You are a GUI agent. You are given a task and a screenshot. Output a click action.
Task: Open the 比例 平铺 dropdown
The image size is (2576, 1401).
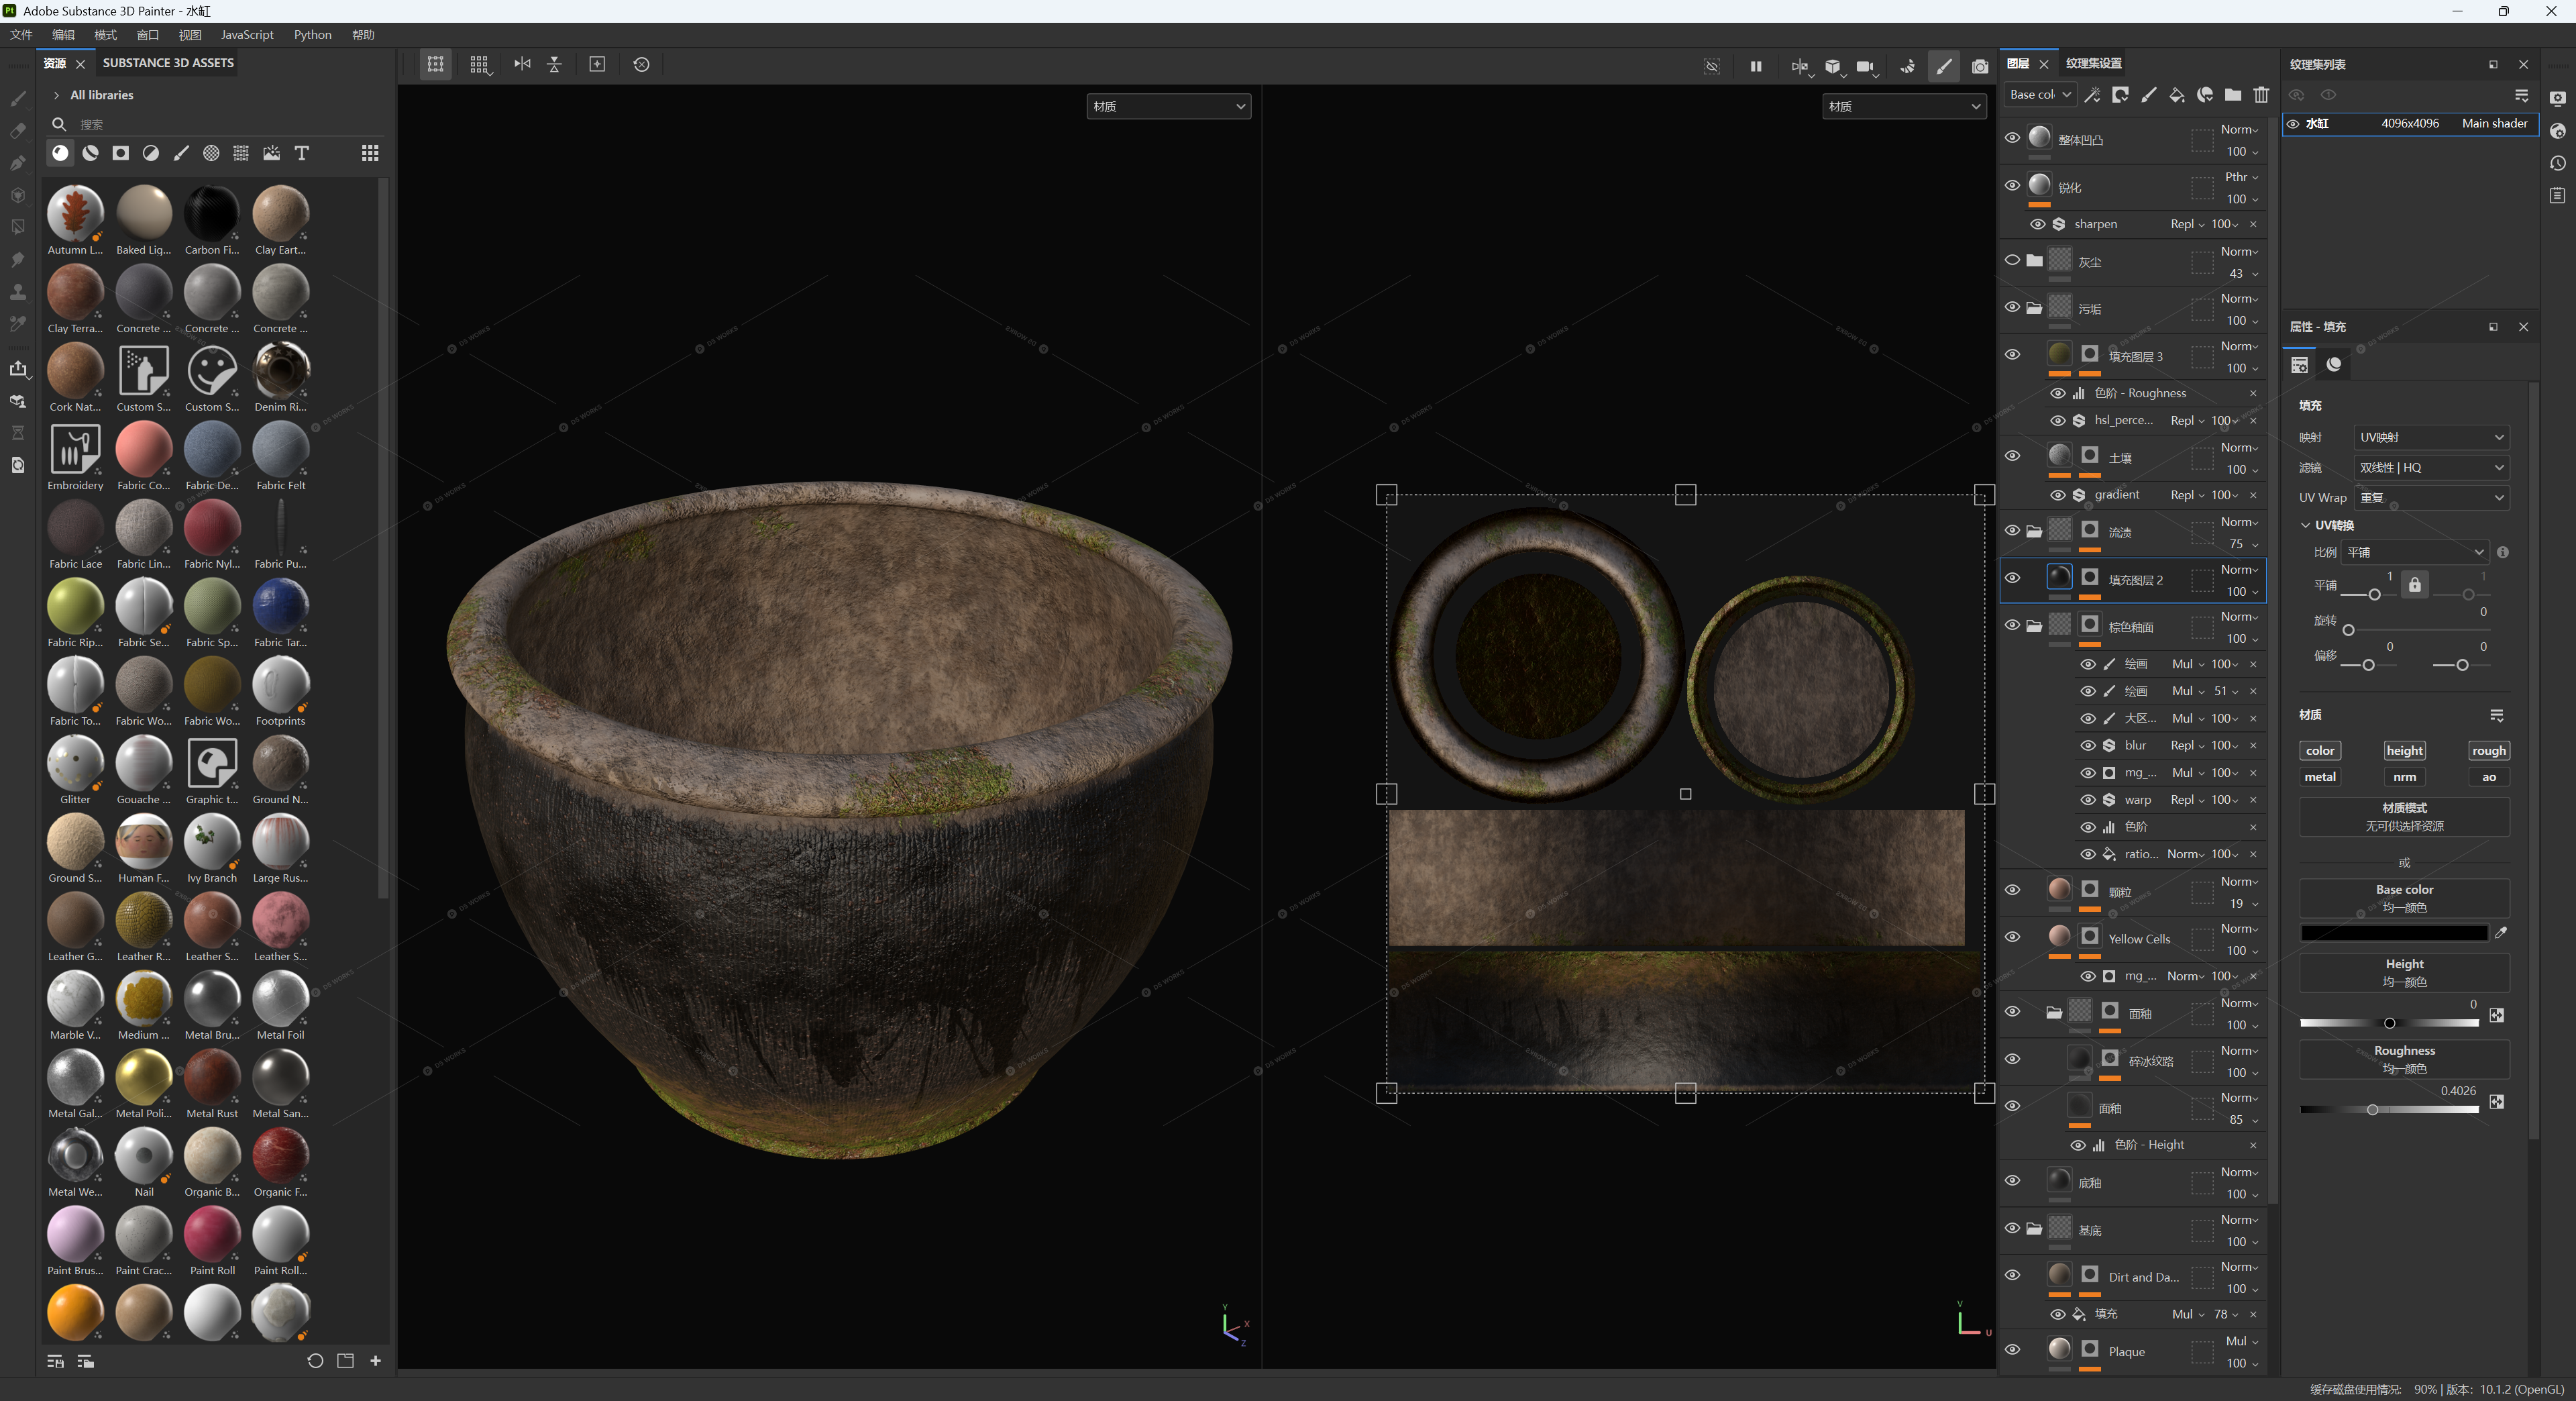tap(2415, 552)
